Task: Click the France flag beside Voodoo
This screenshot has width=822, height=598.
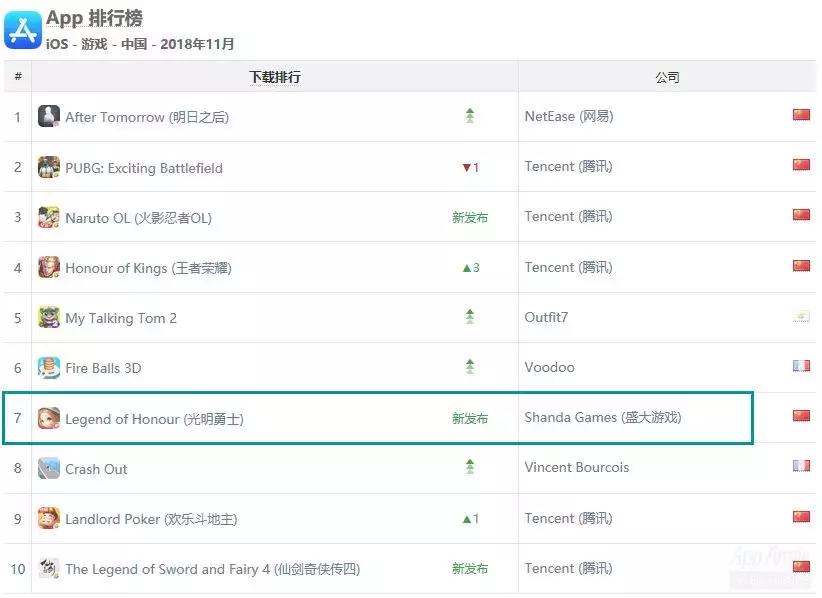Action: pos(801,366)
